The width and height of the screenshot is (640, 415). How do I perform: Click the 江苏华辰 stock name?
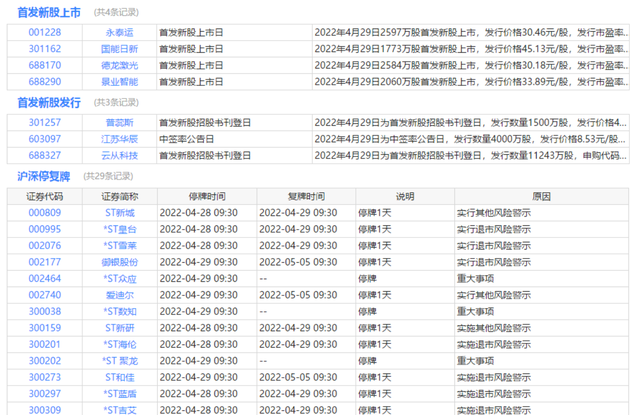(x=120, y=139)
